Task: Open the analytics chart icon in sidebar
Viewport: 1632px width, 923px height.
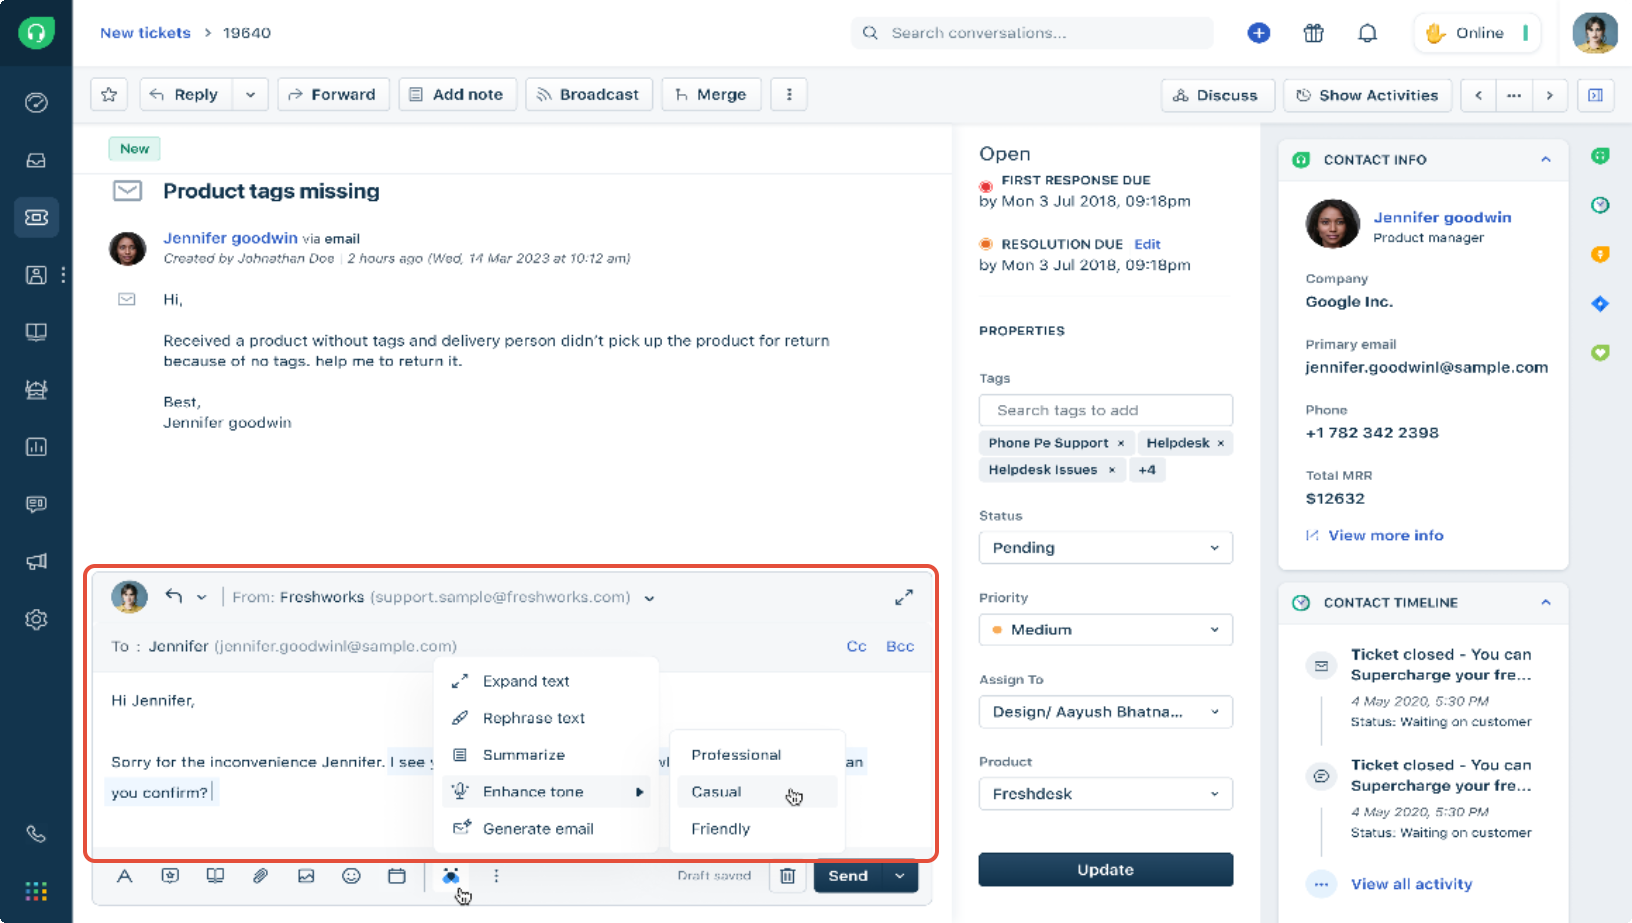Action: [x=36, y=447]
